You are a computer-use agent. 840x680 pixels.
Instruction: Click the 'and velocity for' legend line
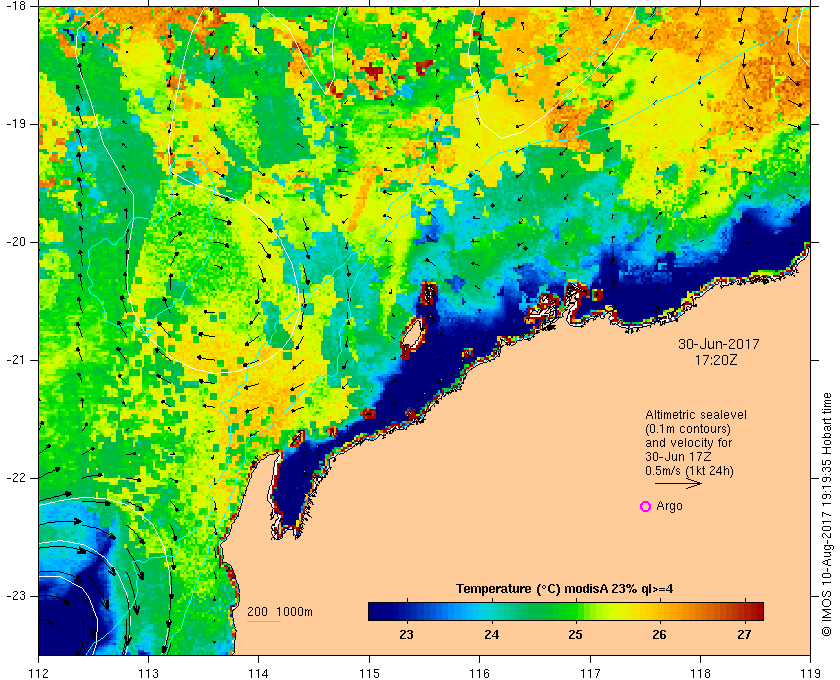point(688,443)
